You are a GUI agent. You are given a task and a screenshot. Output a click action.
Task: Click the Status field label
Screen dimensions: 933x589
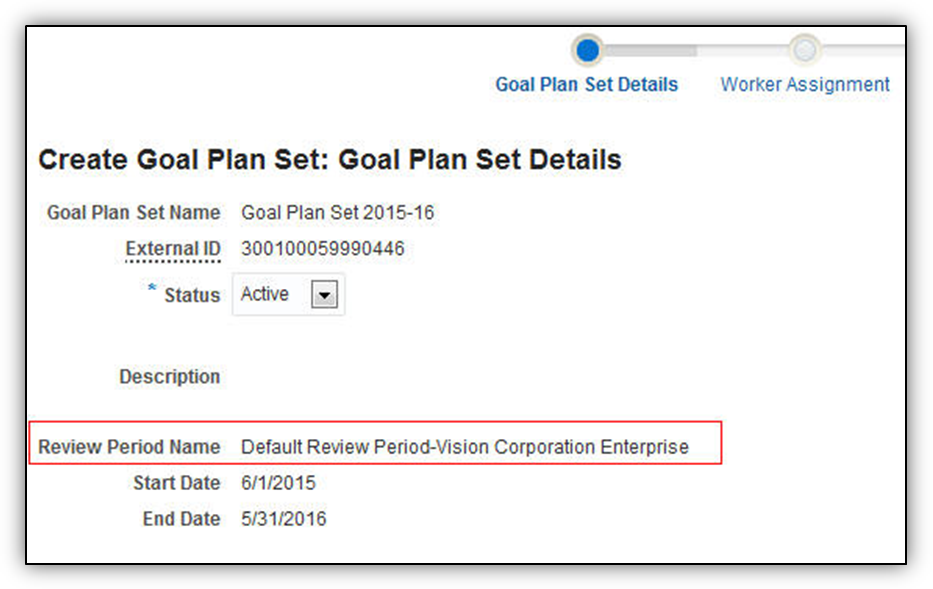[191, 295]
